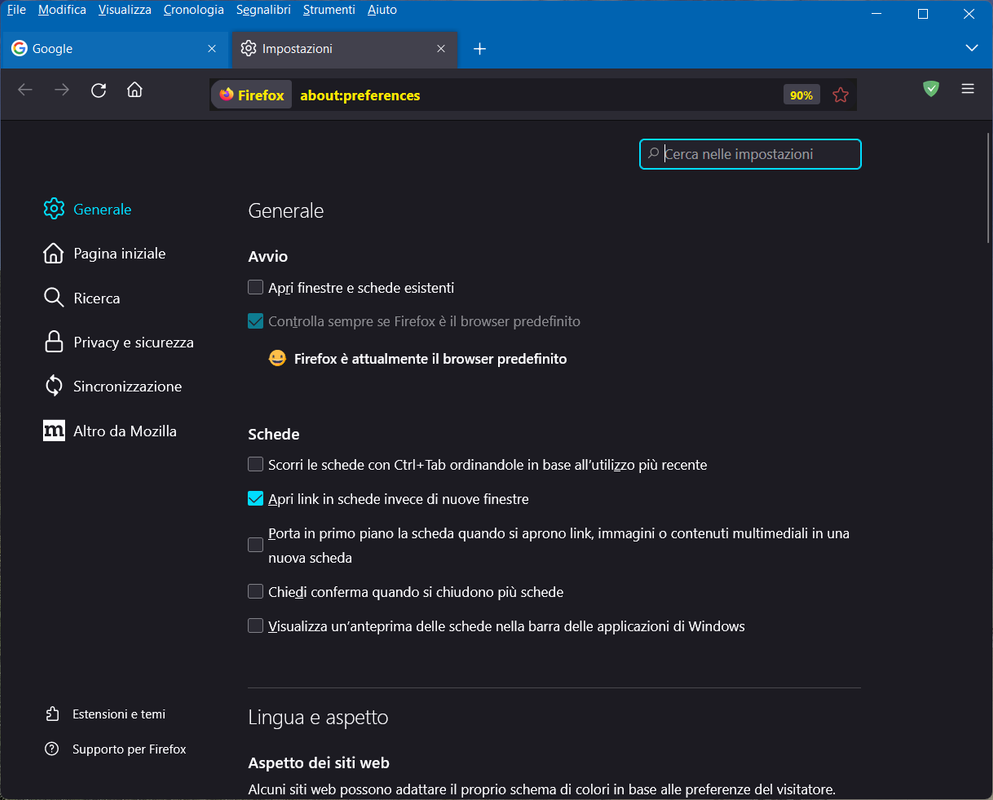
Task: Open the Aiuto menu
Action: 382,10
